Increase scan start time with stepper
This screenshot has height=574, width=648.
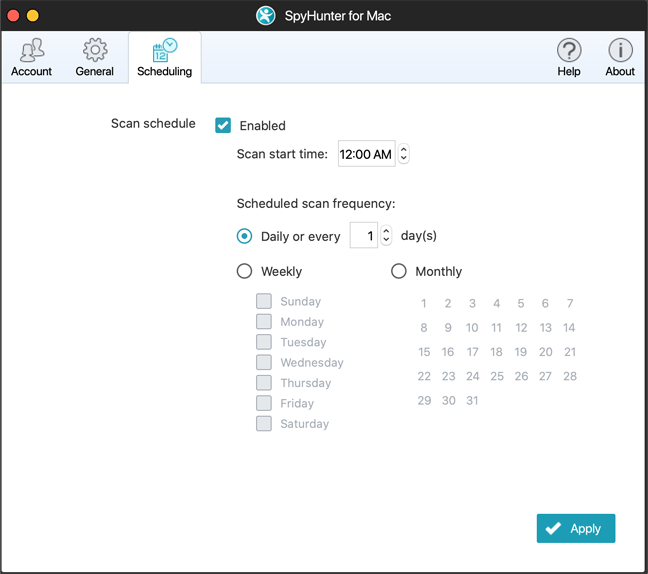point(404,150)
